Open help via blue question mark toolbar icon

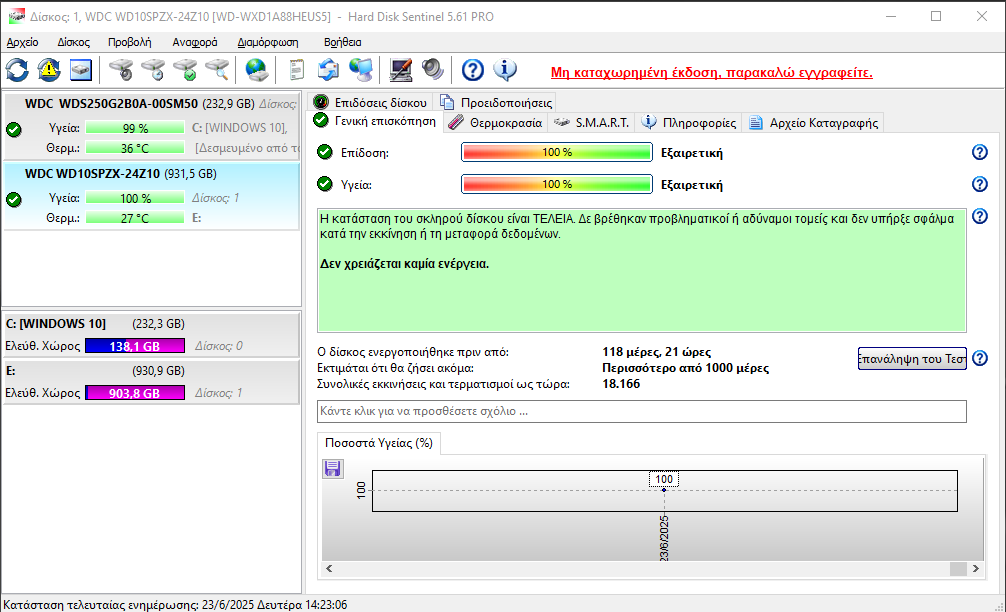point(473,69)
